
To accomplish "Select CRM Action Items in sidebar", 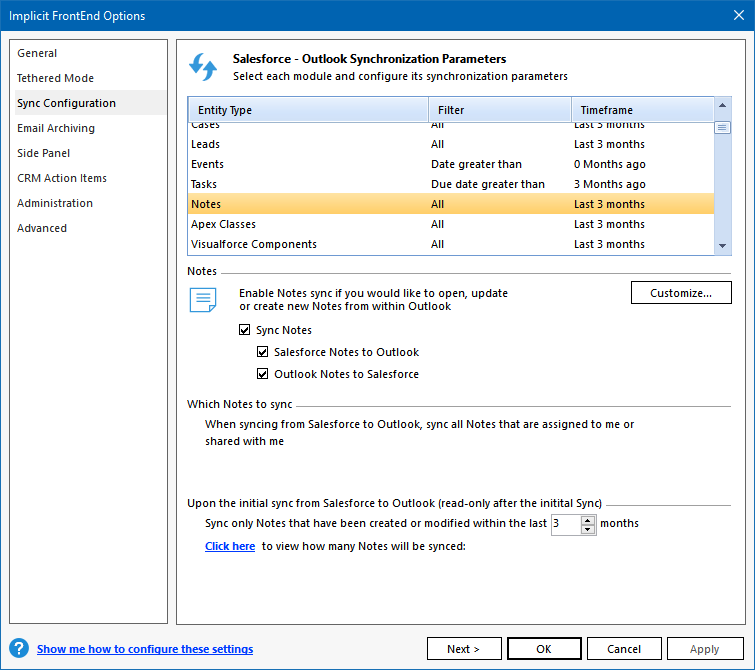I will (x=62, y=178).
